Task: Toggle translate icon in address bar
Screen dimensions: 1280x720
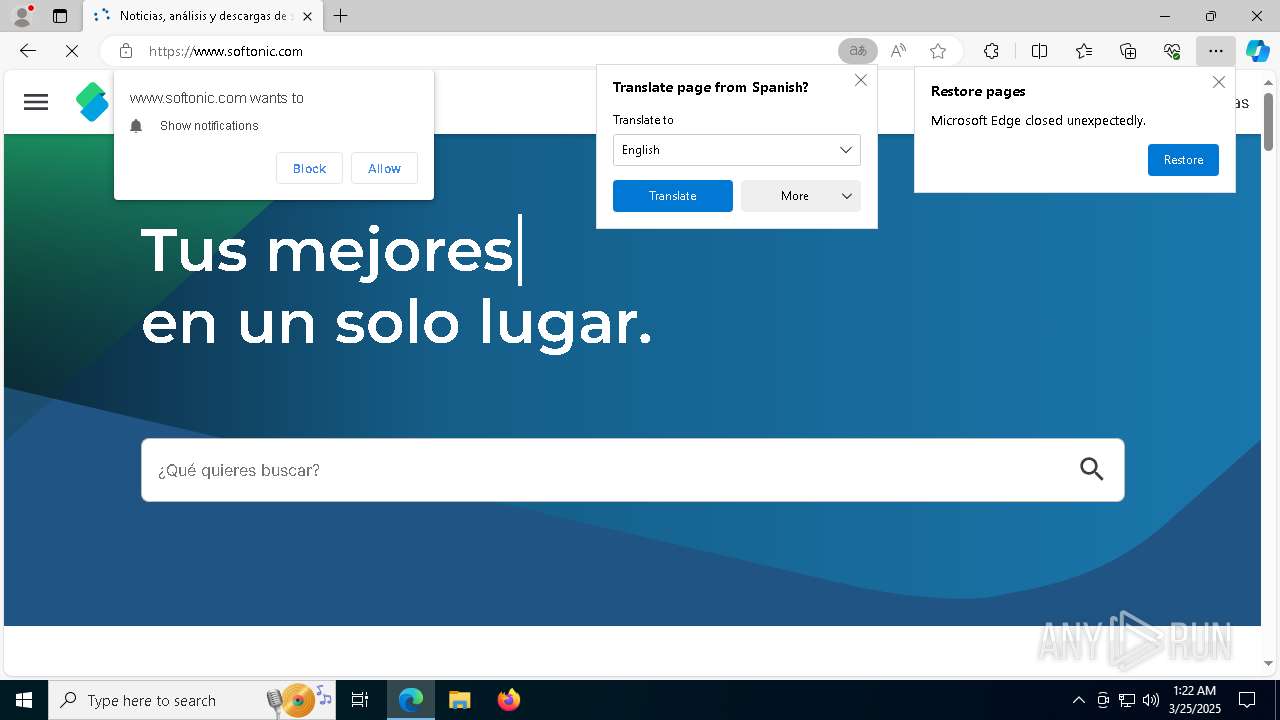Action: point(857,51)
